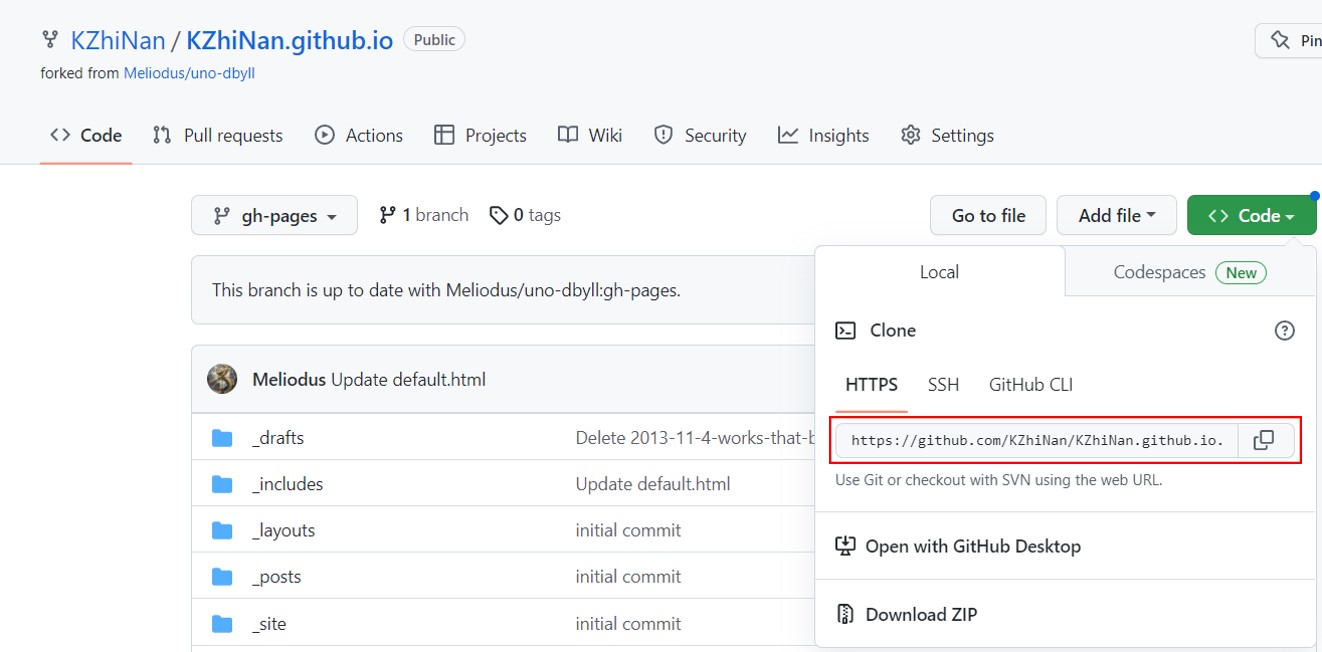This screenshot has height=652, width=1322.
Task: Open the _layouts folder name
Action: 284,531
